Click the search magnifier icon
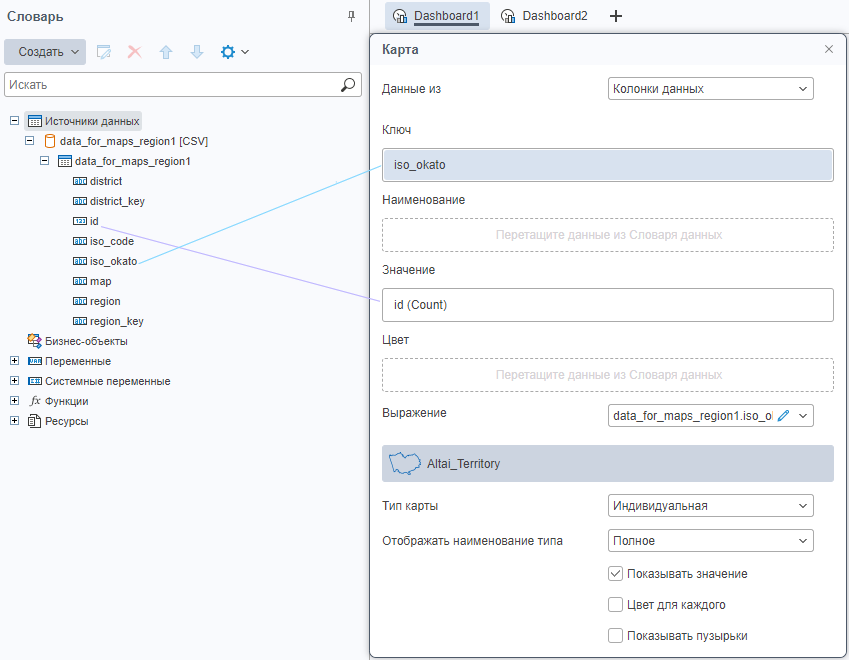 (x=348, y=85)
